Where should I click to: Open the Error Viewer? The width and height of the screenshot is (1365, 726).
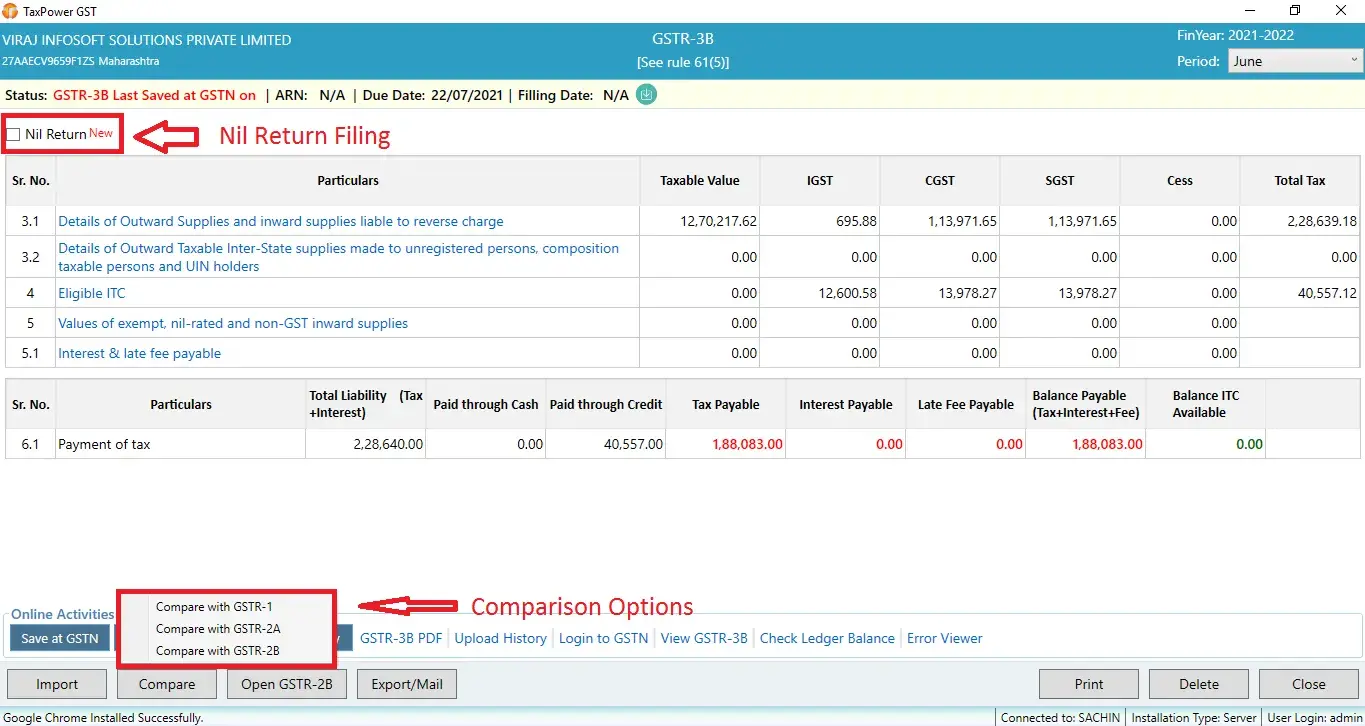[x=944, y=637]
